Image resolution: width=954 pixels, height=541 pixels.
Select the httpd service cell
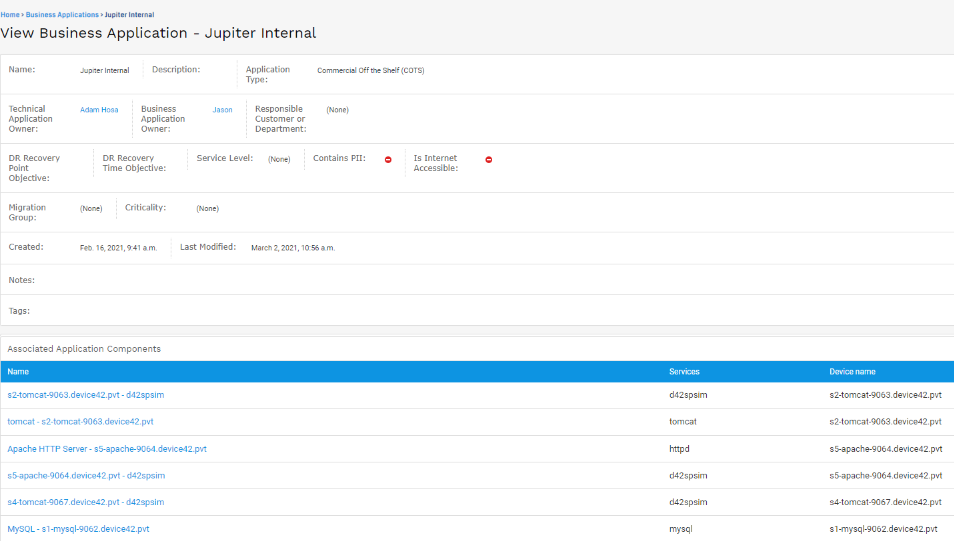pyautogui.click(x=679, y=449)
